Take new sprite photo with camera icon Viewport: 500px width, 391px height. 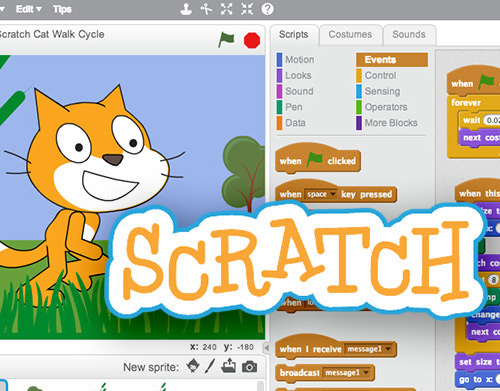[x=249, y=367]
